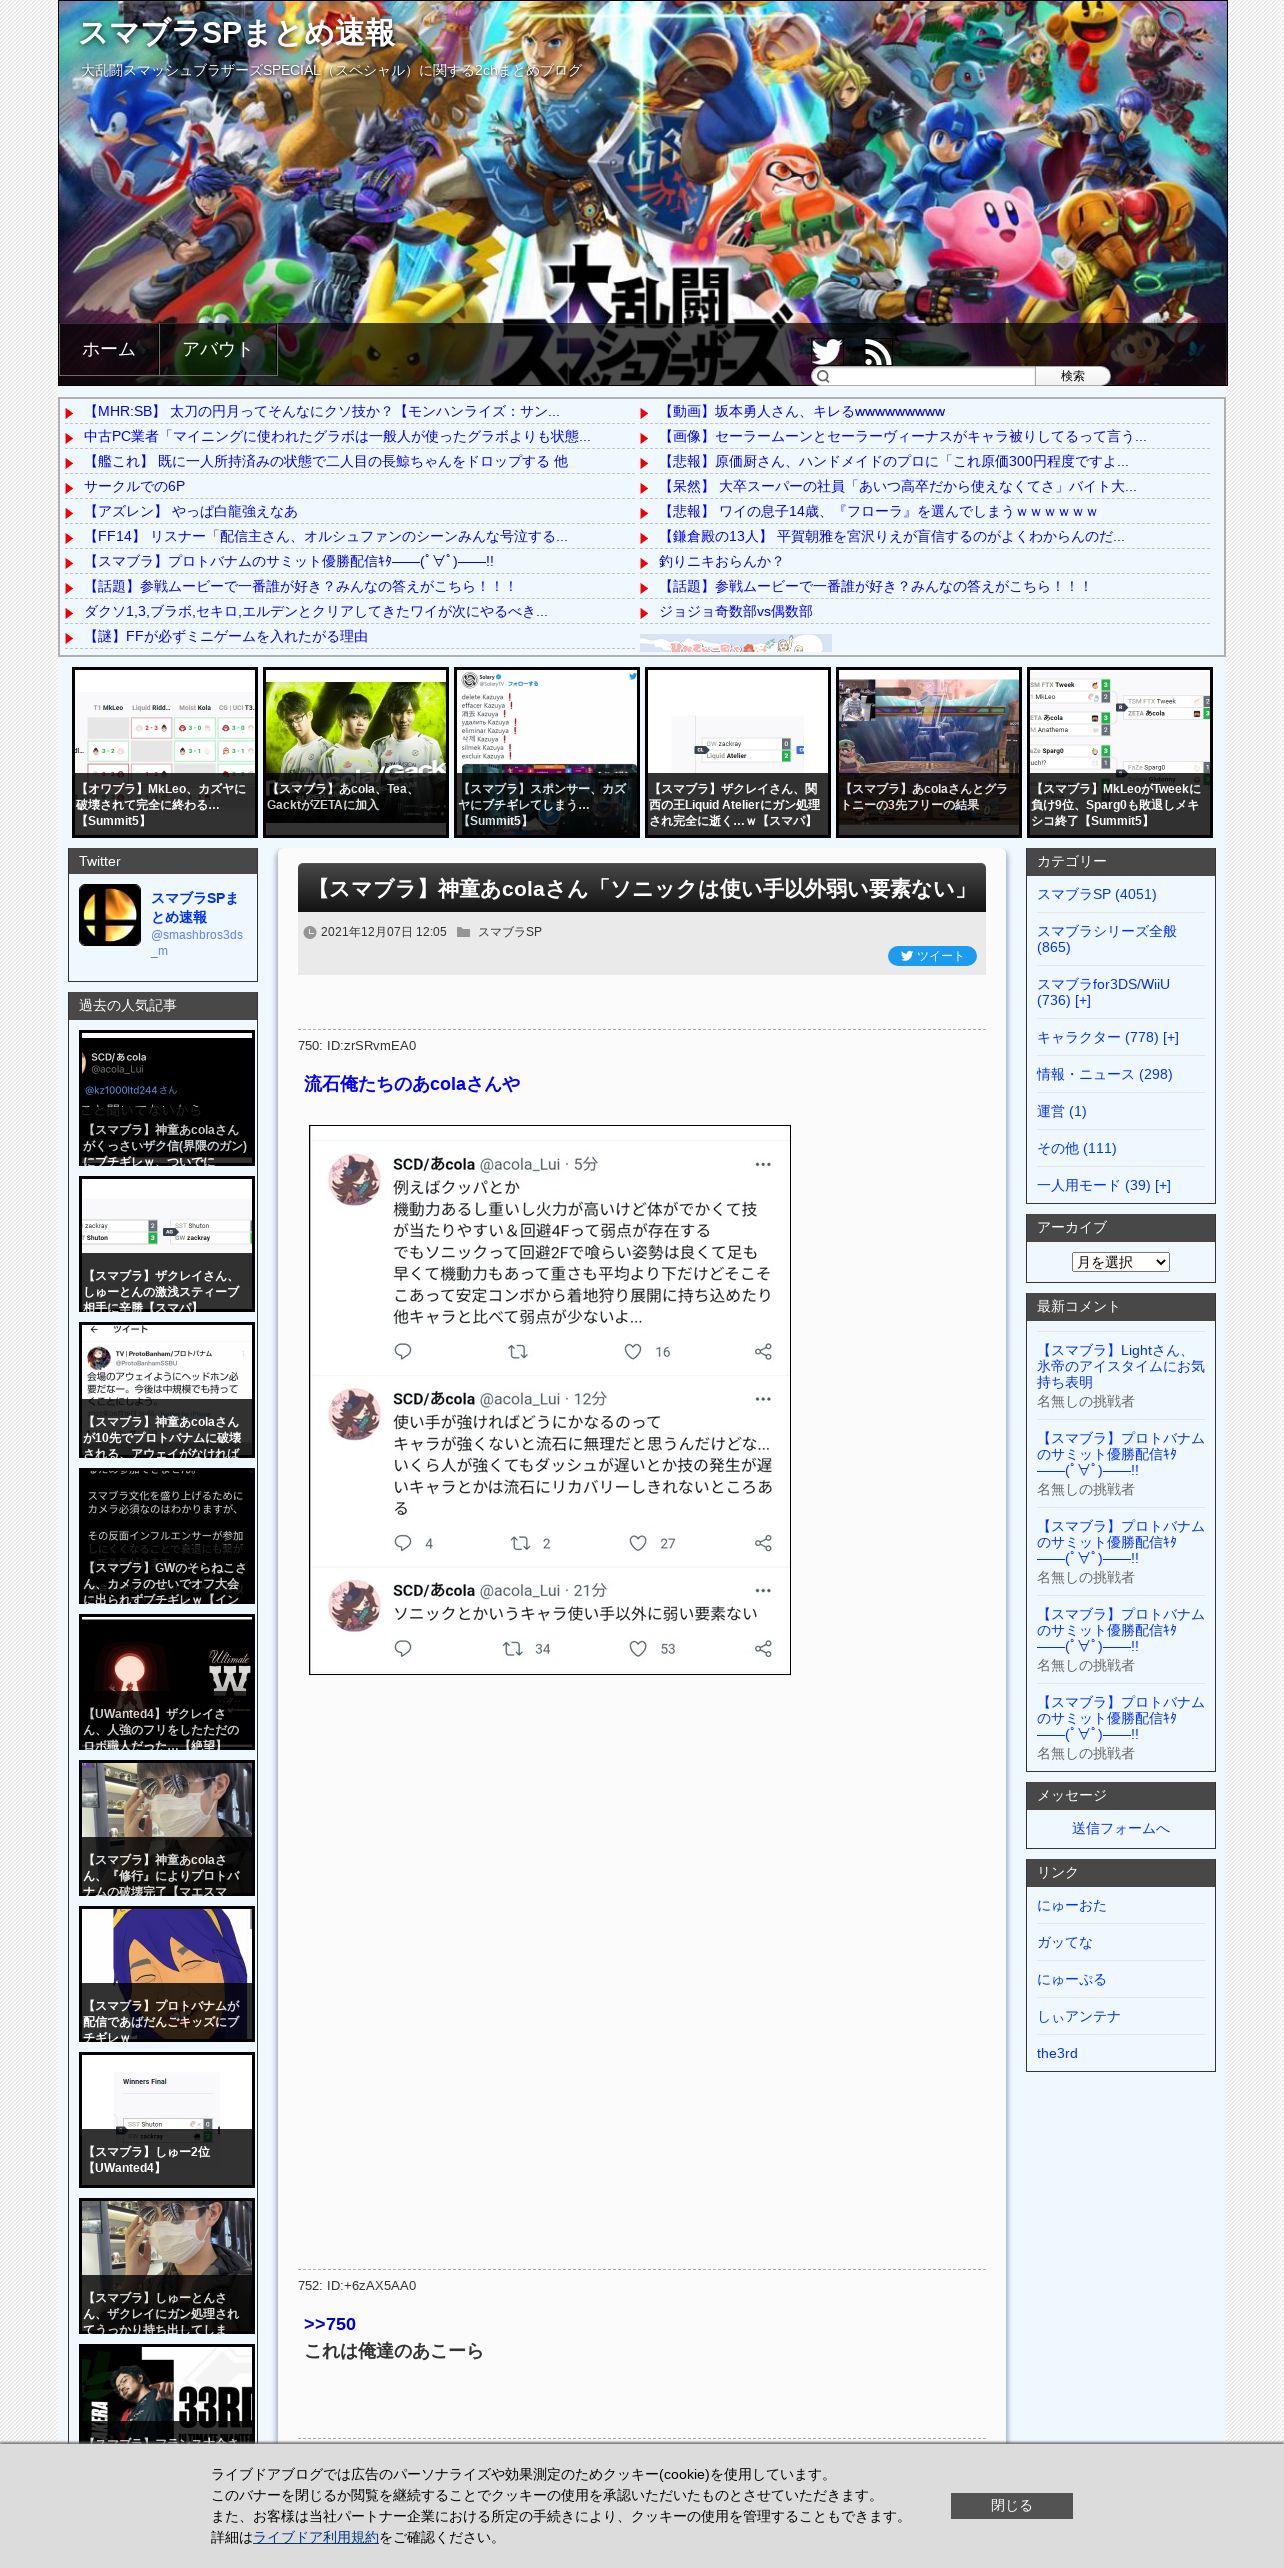Like the tweet with 16 likes

633,1351
